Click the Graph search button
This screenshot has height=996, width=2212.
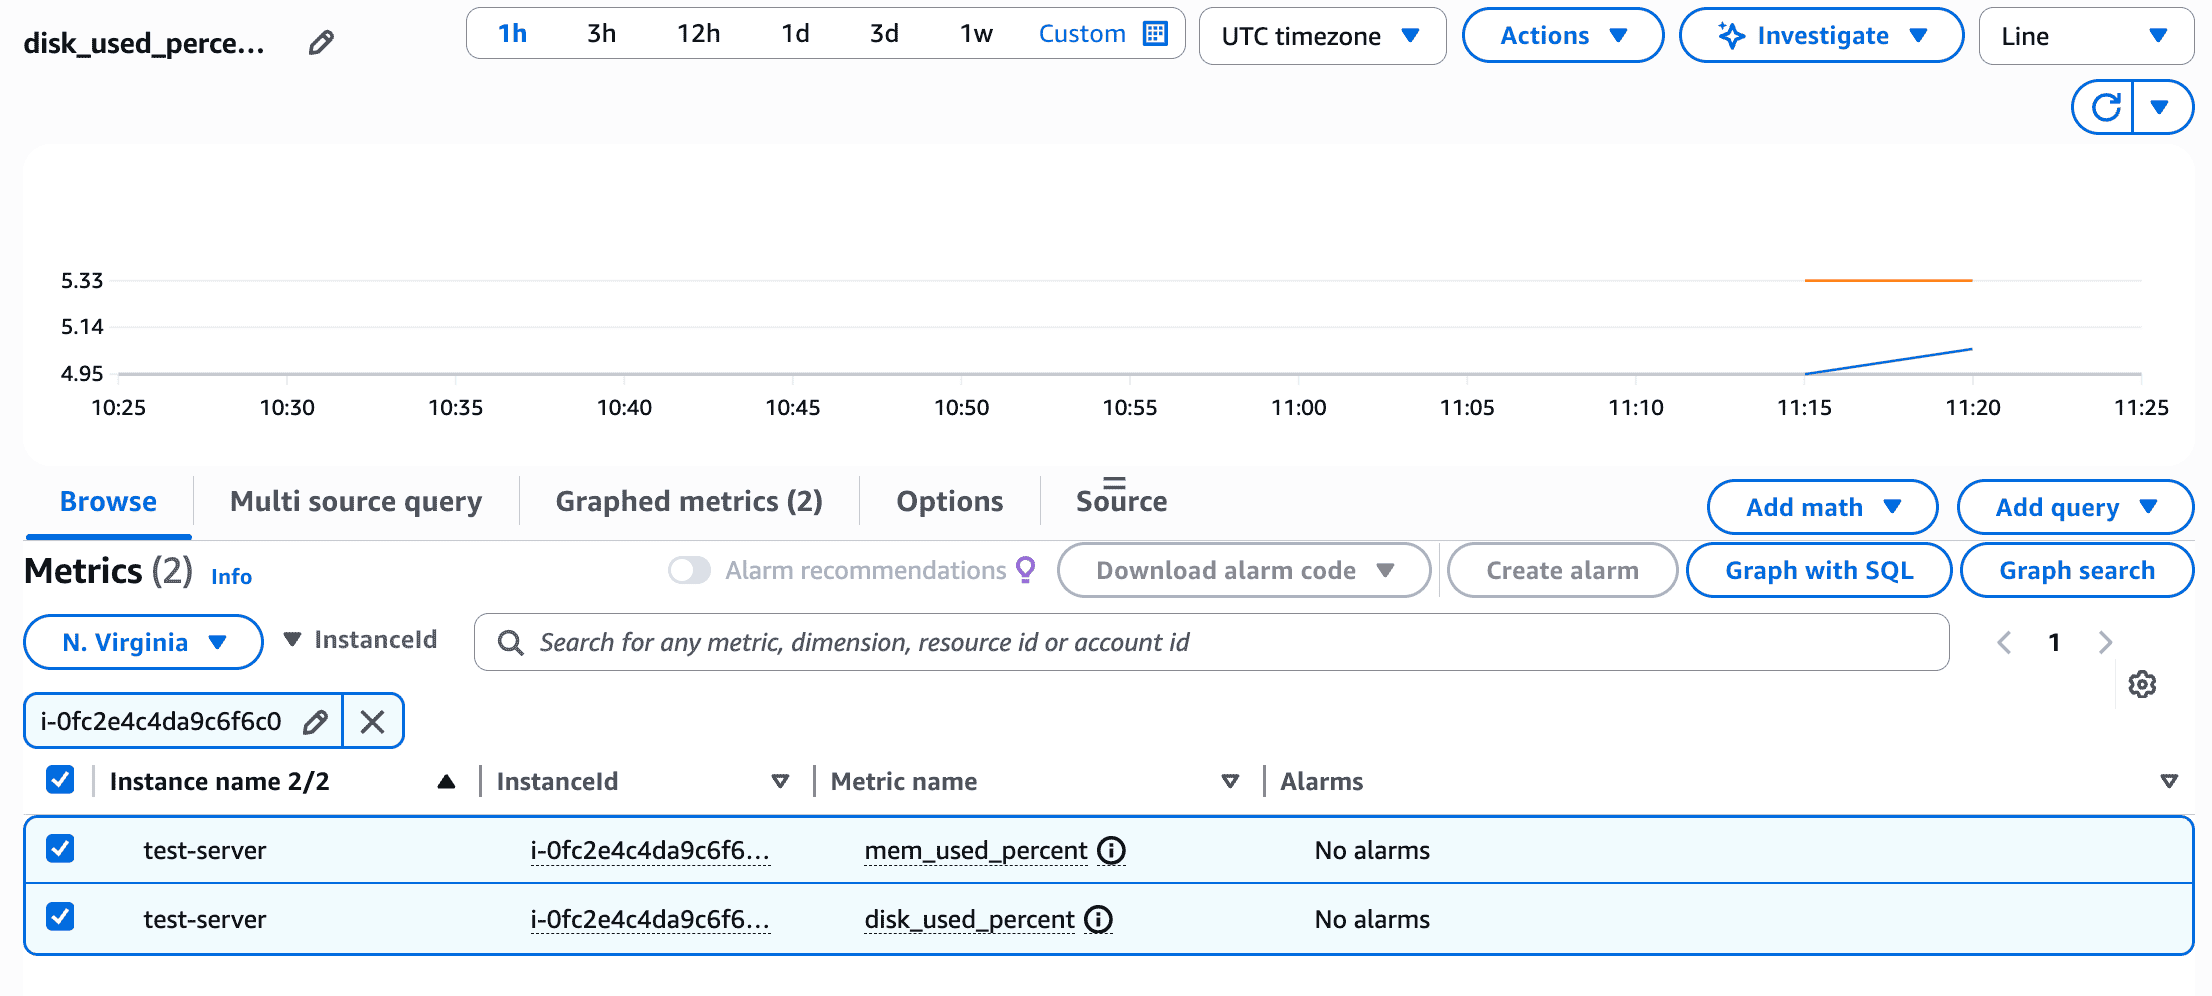pyautogui.click(x=2076, y=570)
